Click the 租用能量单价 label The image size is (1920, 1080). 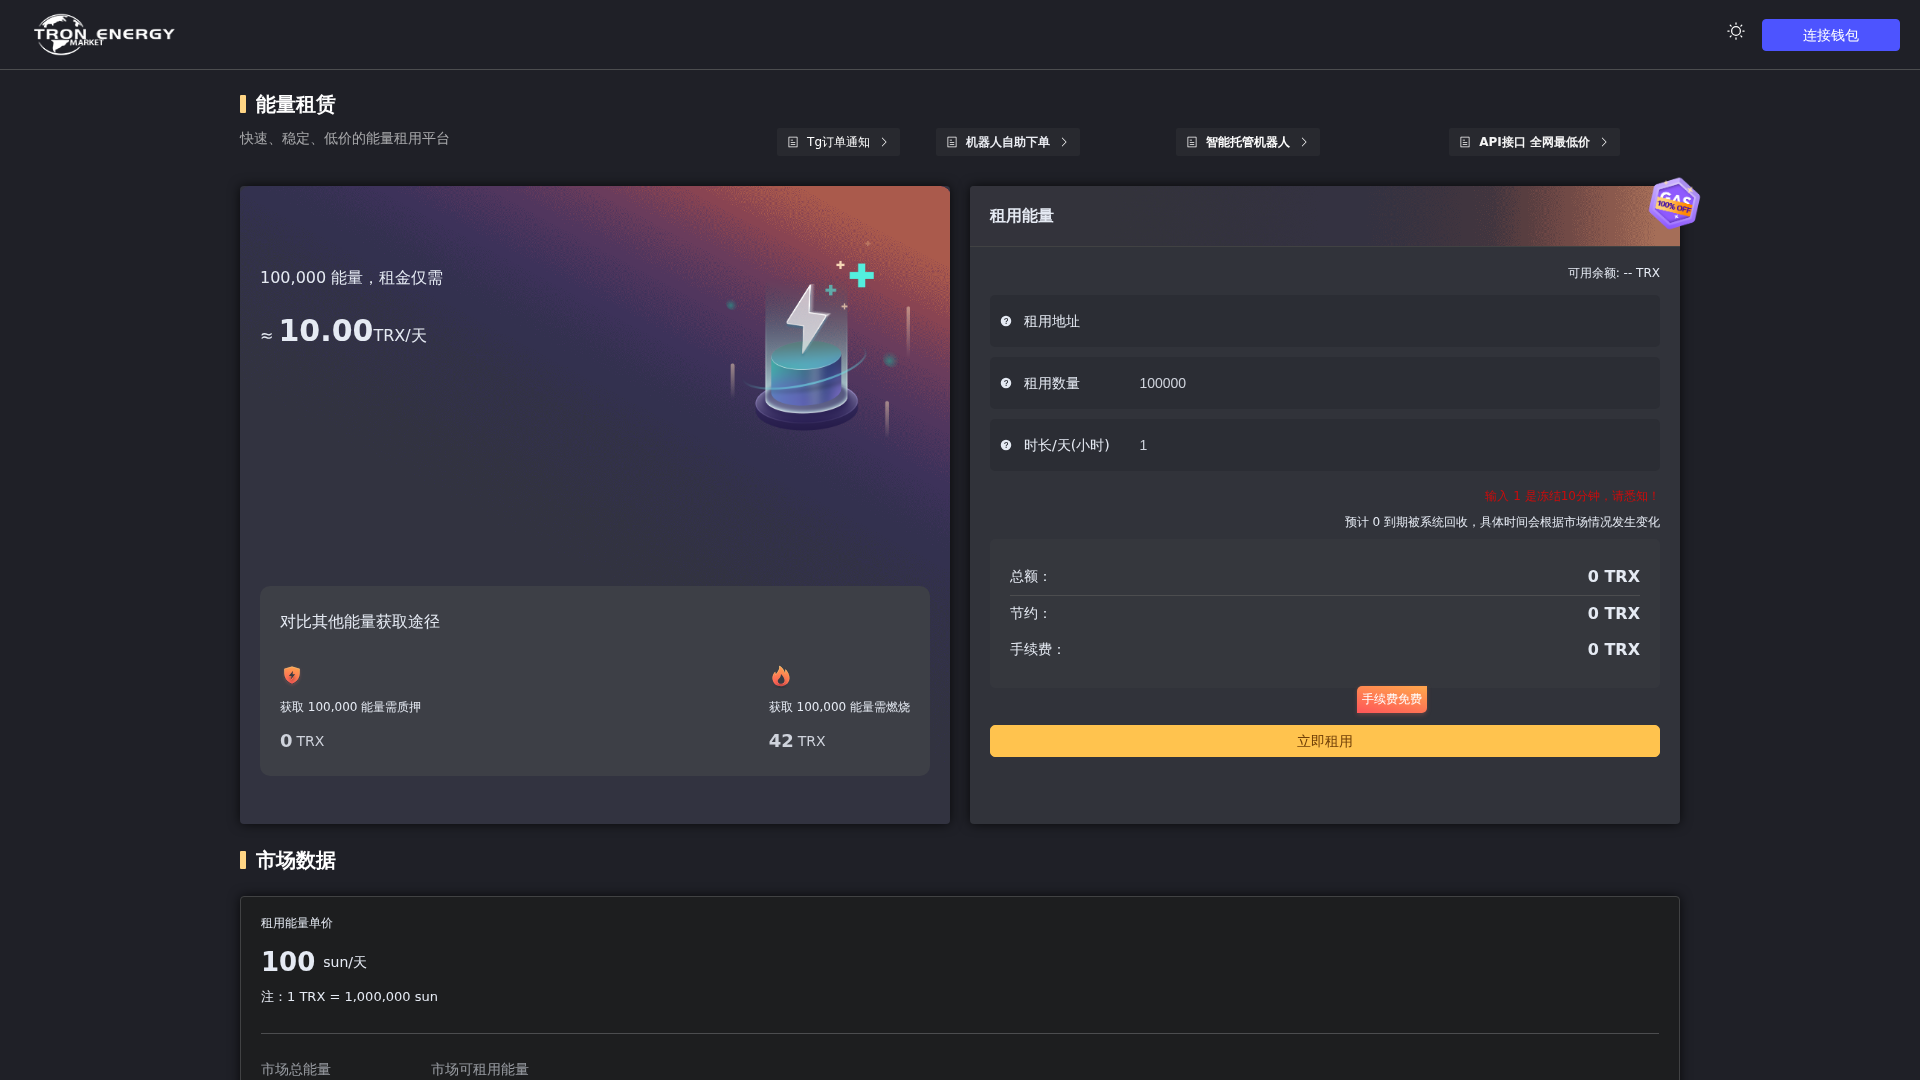(297, 923)
